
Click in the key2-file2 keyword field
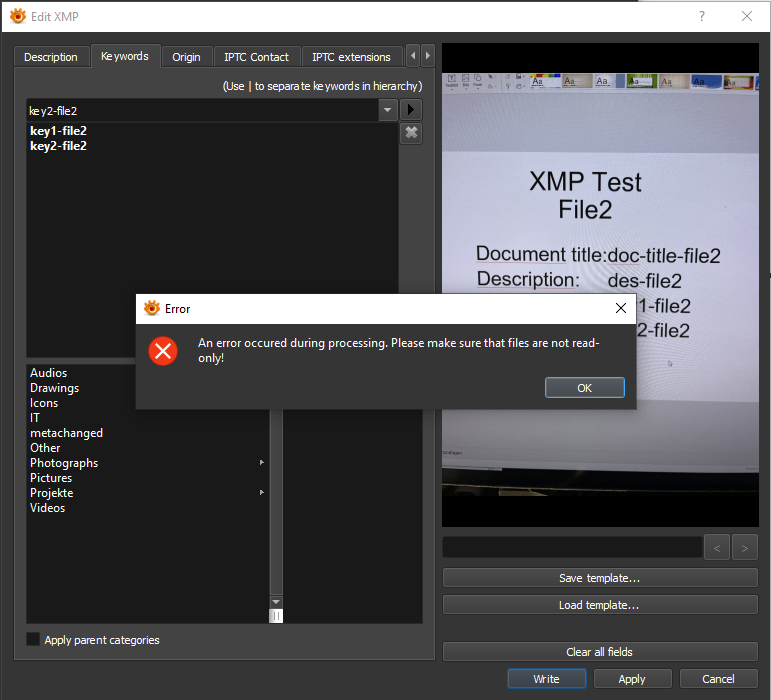tap(203, 111)
